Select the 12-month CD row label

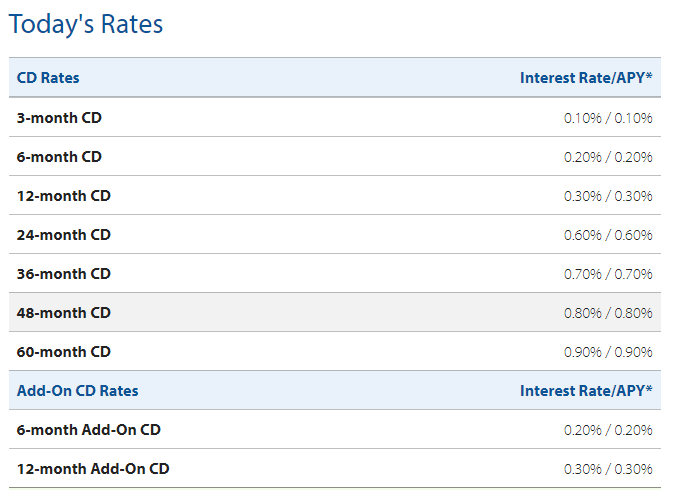64,196
